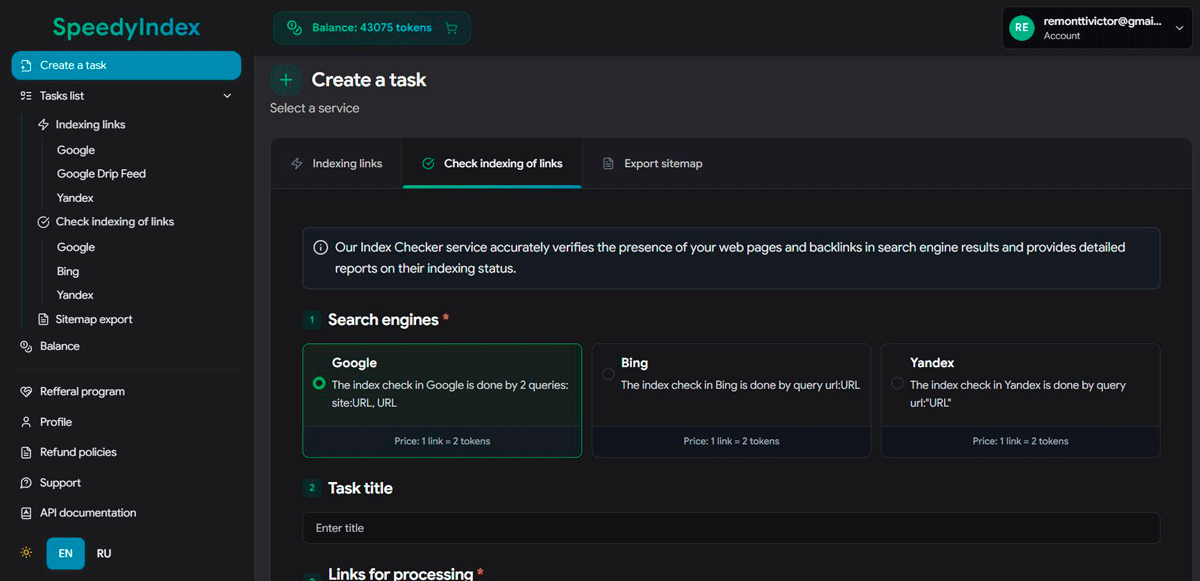
Task: Focus the Enter title input field
Action: tap(731, 528)
